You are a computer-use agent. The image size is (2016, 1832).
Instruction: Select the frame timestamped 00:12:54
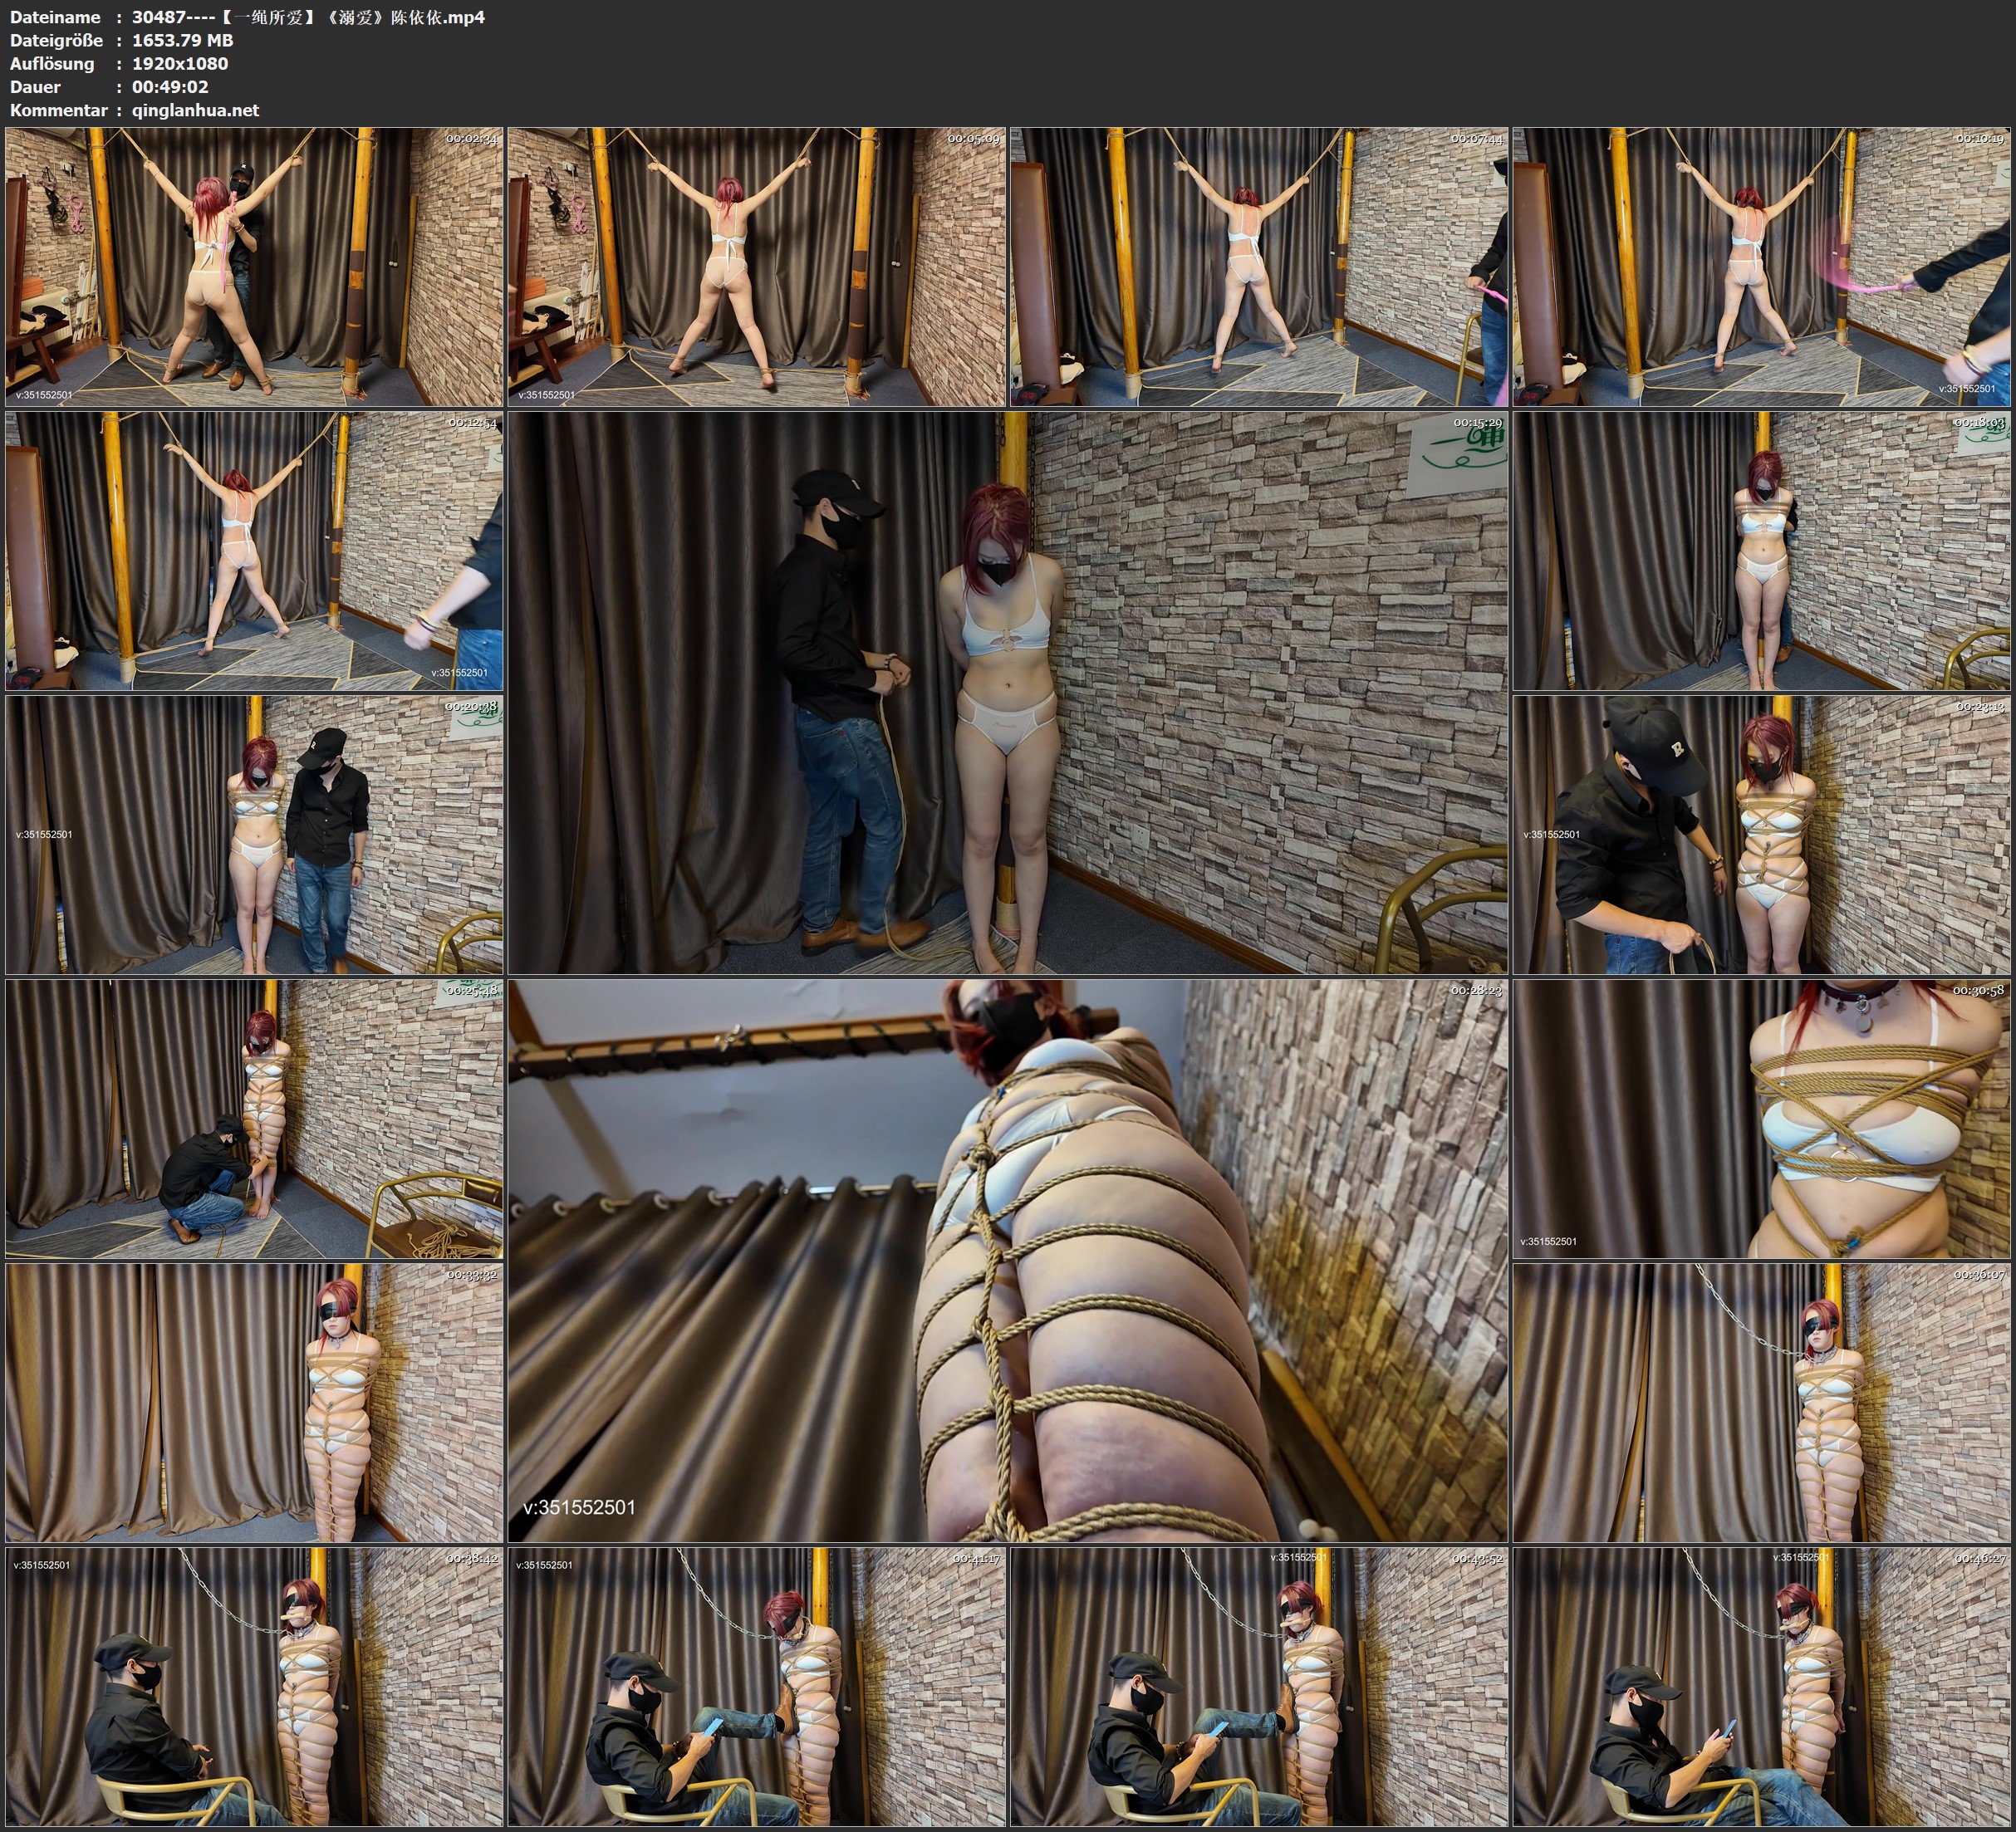coord(254,550)
